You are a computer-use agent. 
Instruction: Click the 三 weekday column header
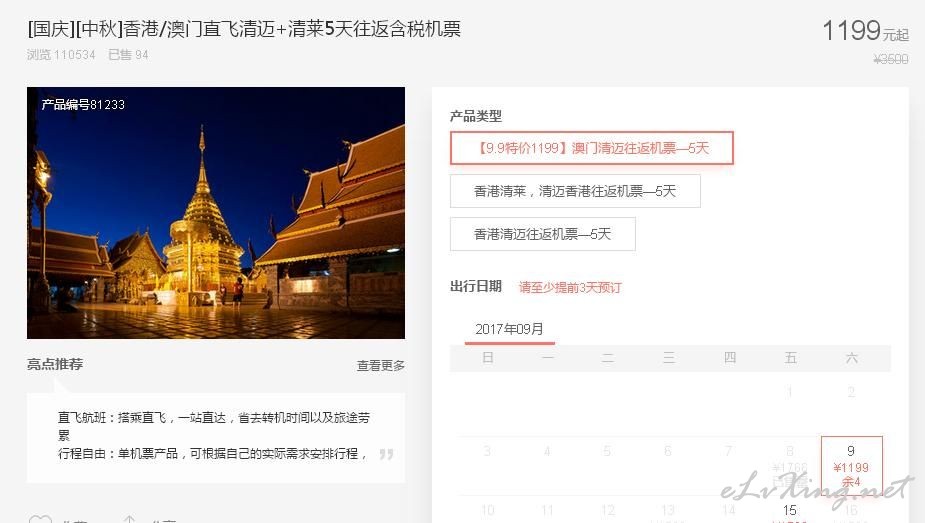click(669, 358)
